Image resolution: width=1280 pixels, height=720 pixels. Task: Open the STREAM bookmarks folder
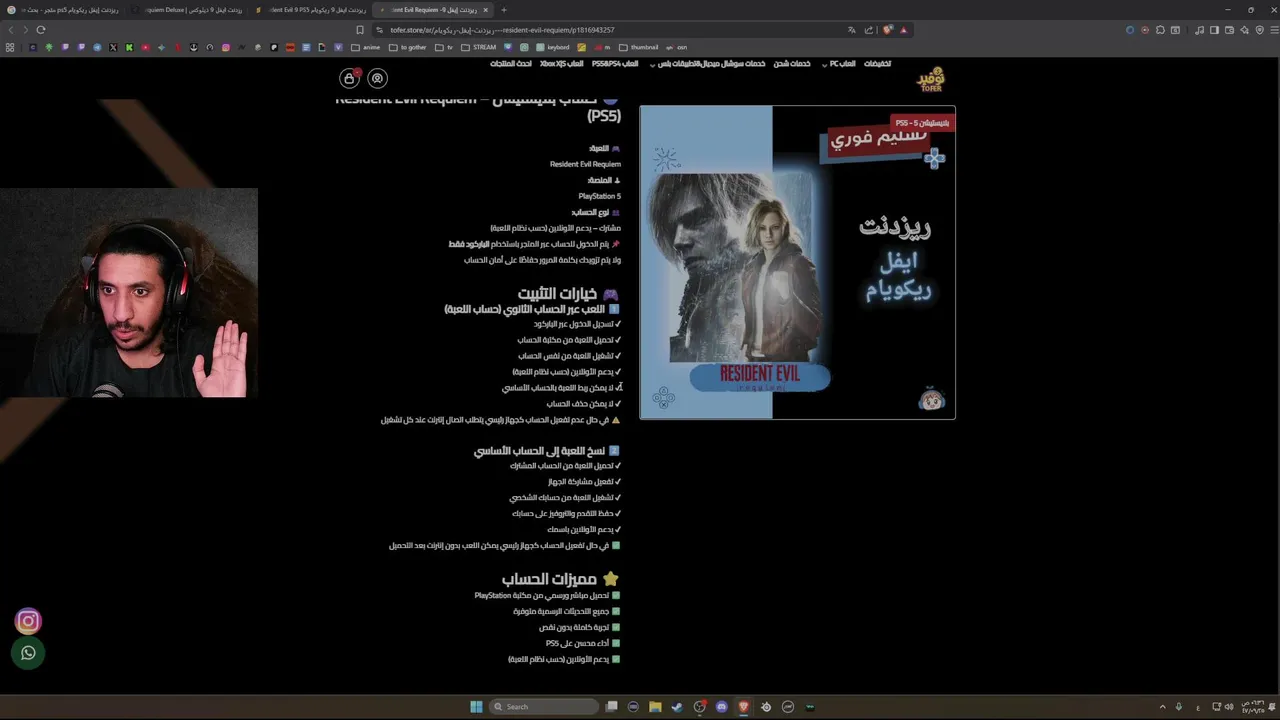coord(479,47)
